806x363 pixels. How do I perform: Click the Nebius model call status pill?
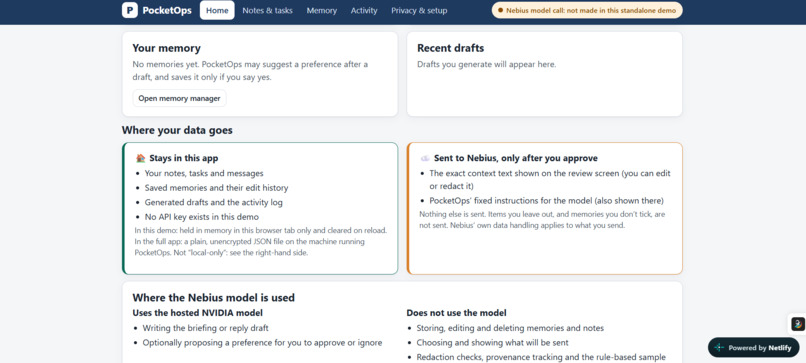(x=587, y=10)
